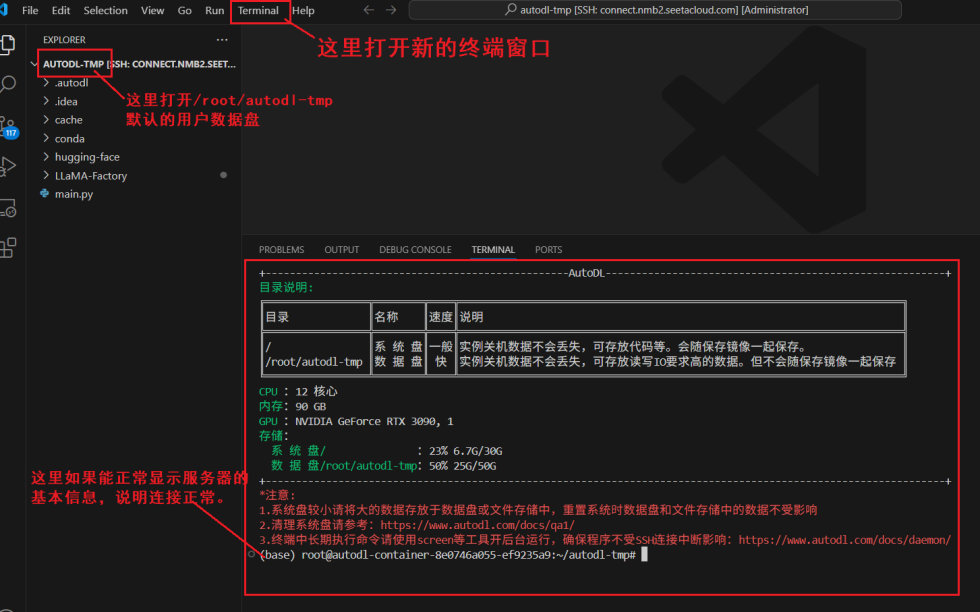980x612 pixels.
Task: Open the Explorer view in activity bar
Action: click(9, 44)
